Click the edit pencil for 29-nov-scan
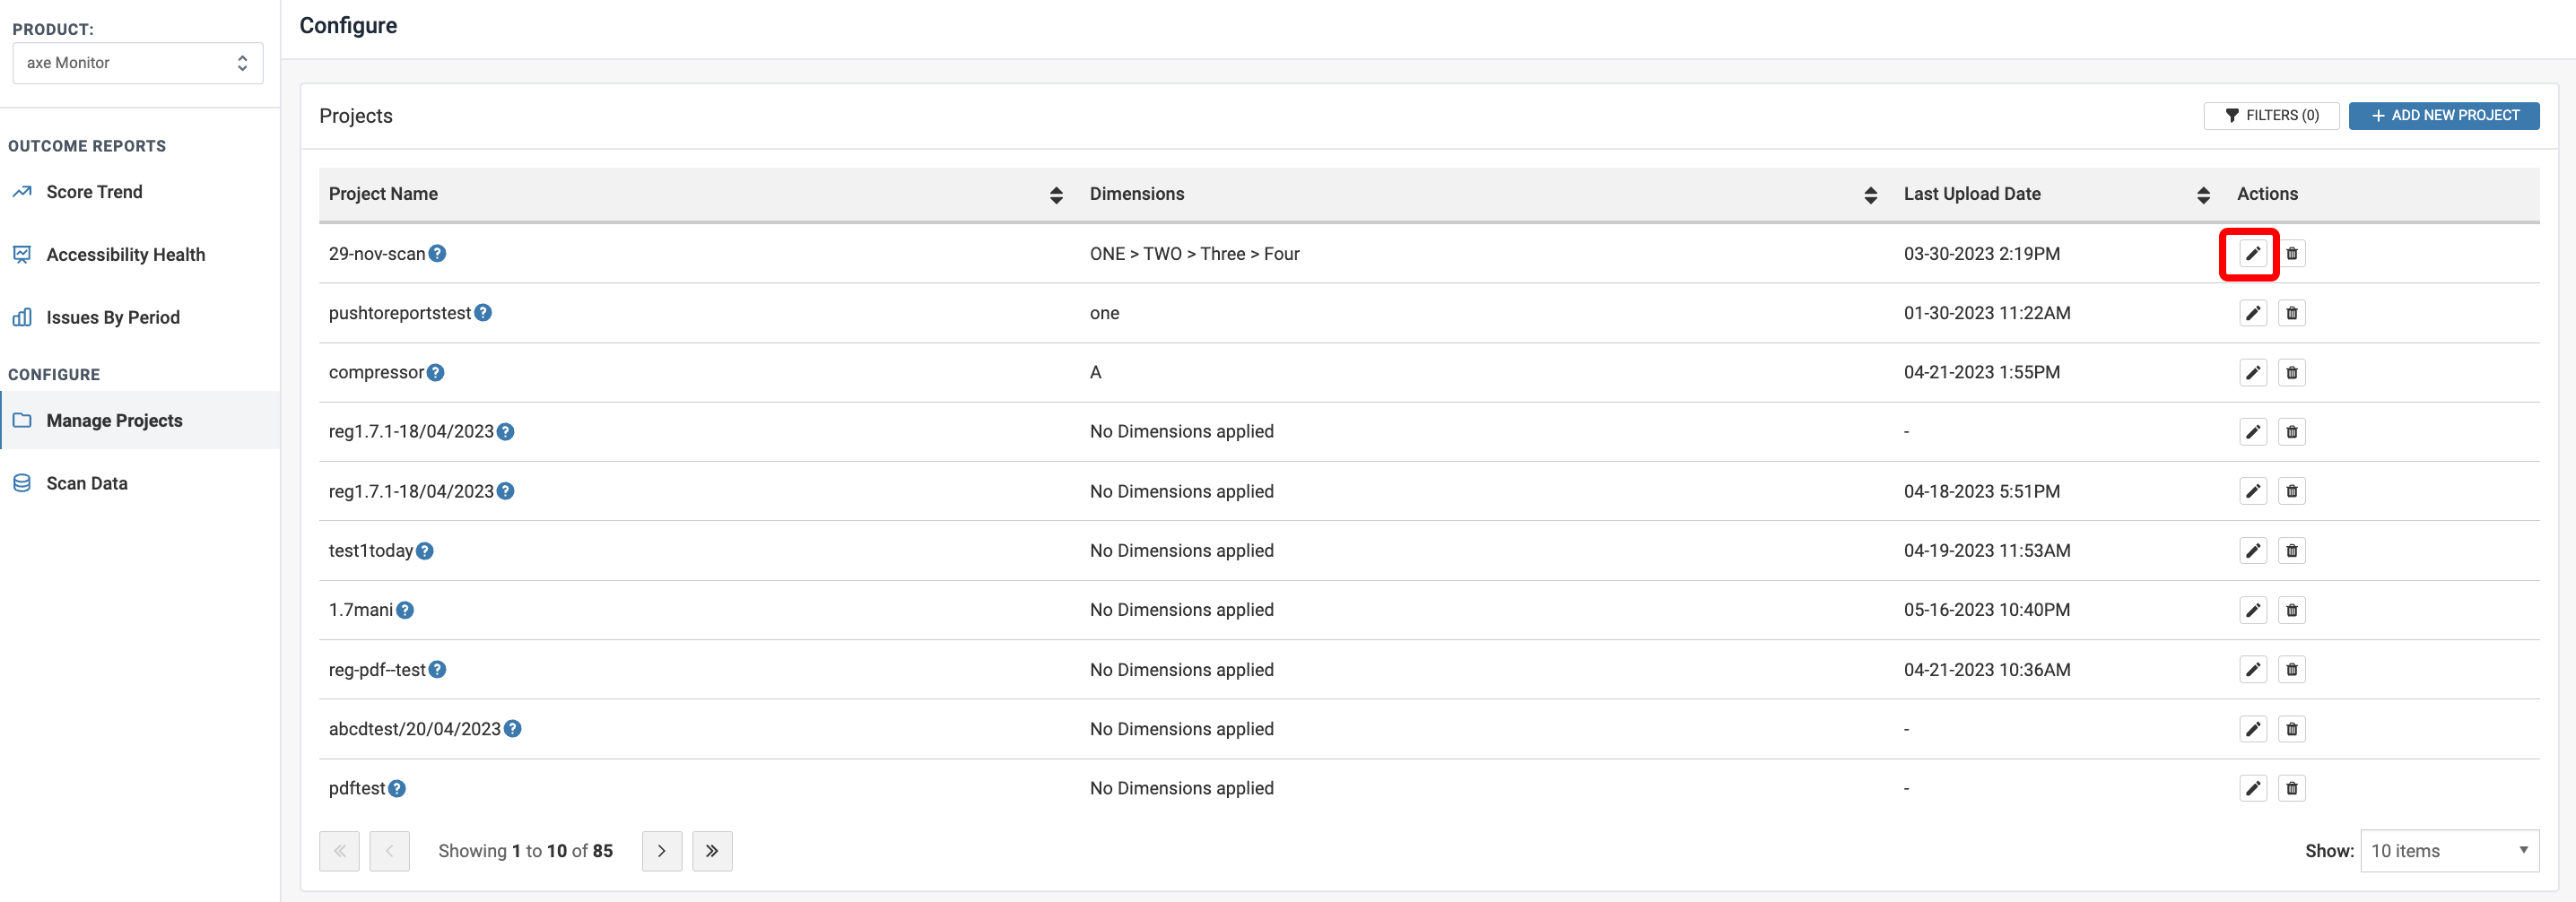Viewport: 2576px width, 902px height. pyautogui.click(x=2252, y=254)
